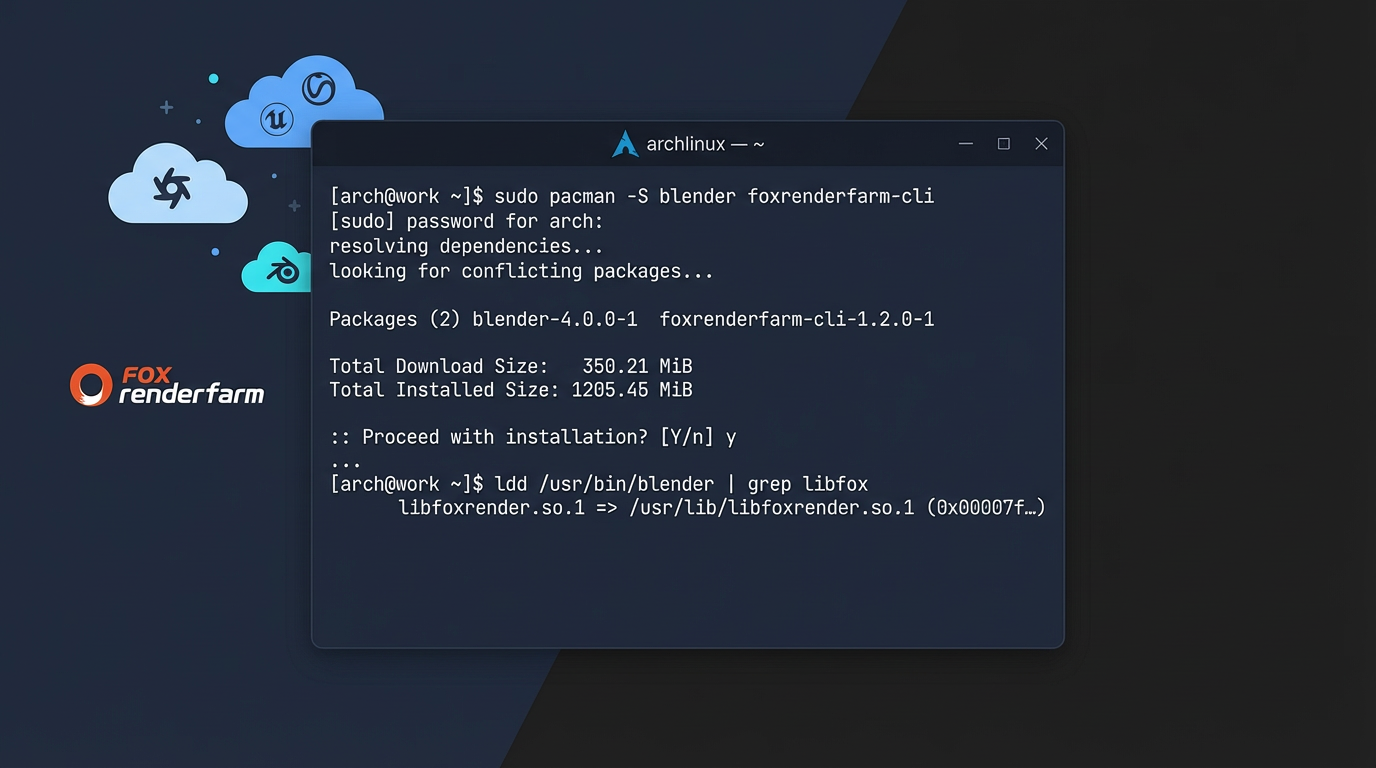The width and height of the screenshot is (1376, 768).
Task: Click the "Proceed with installation? [Y/n]" prompt
Action: click(x=532, y=437)
